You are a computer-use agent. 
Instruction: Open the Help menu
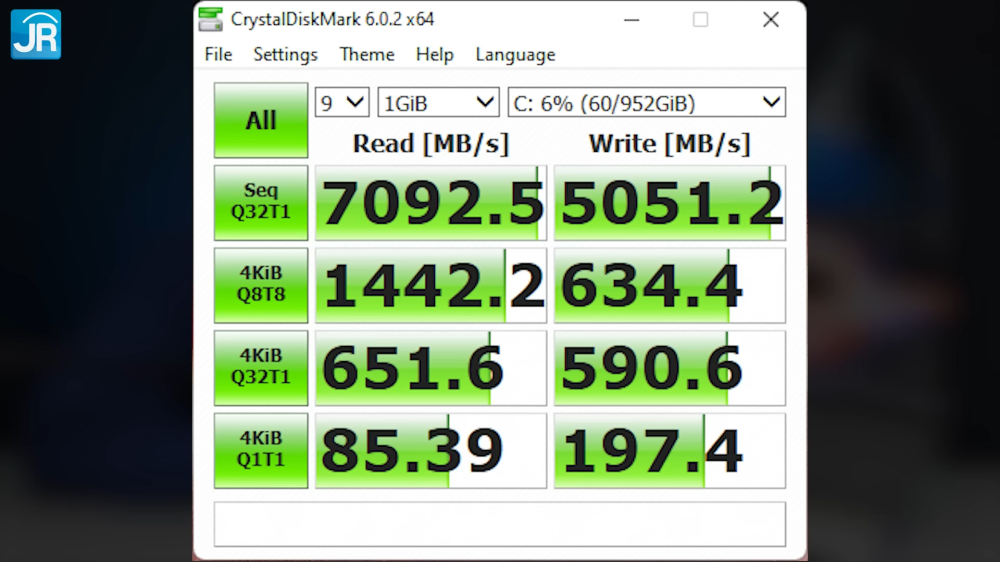pos(434,55)
